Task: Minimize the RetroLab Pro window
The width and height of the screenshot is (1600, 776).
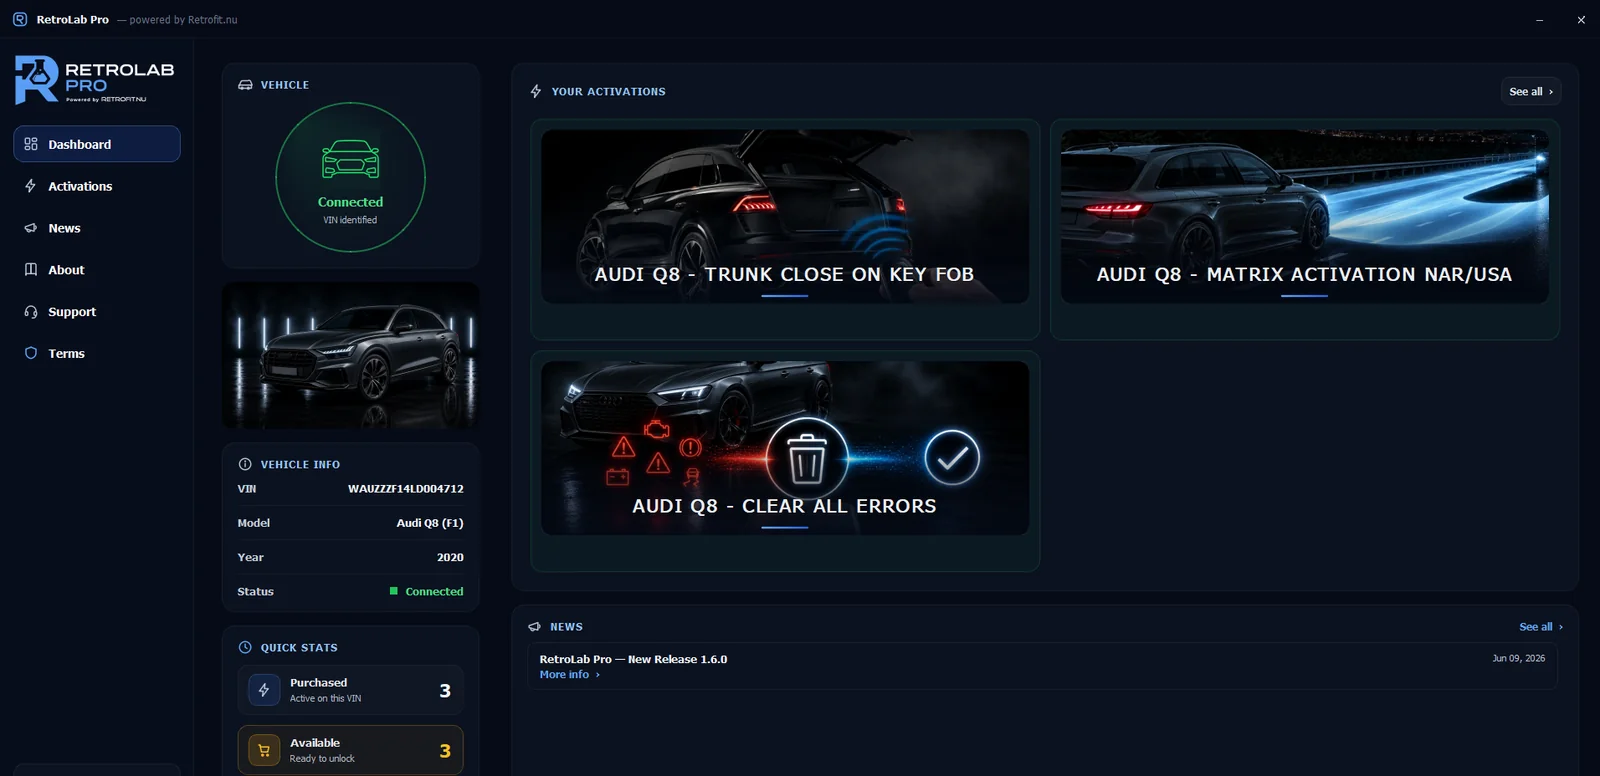Action: coord(1539,20)
